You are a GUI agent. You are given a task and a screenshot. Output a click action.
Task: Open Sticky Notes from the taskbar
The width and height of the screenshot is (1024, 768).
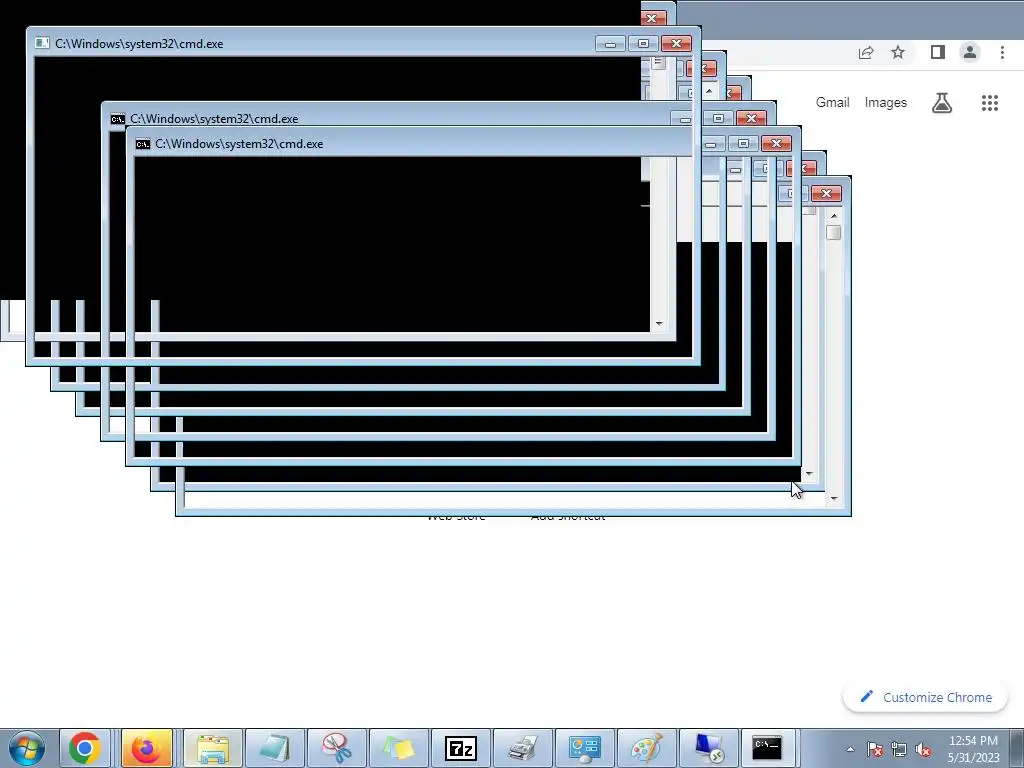[399, 748]
